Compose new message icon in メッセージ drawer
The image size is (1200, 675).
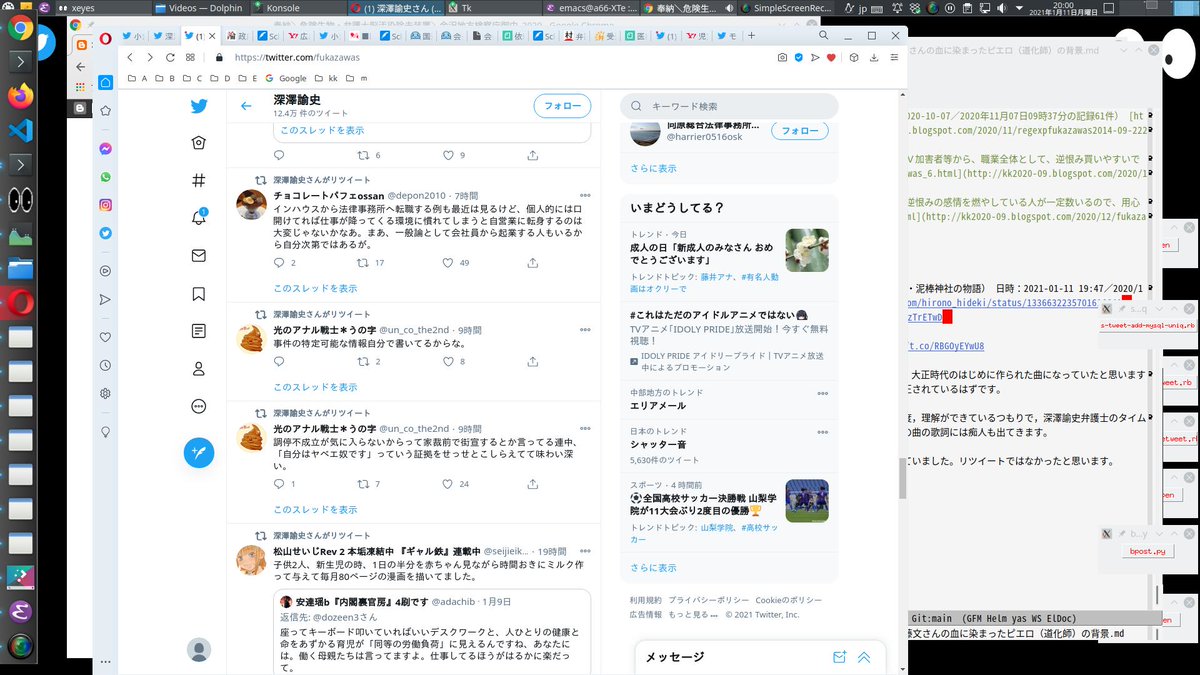point(840,658)
